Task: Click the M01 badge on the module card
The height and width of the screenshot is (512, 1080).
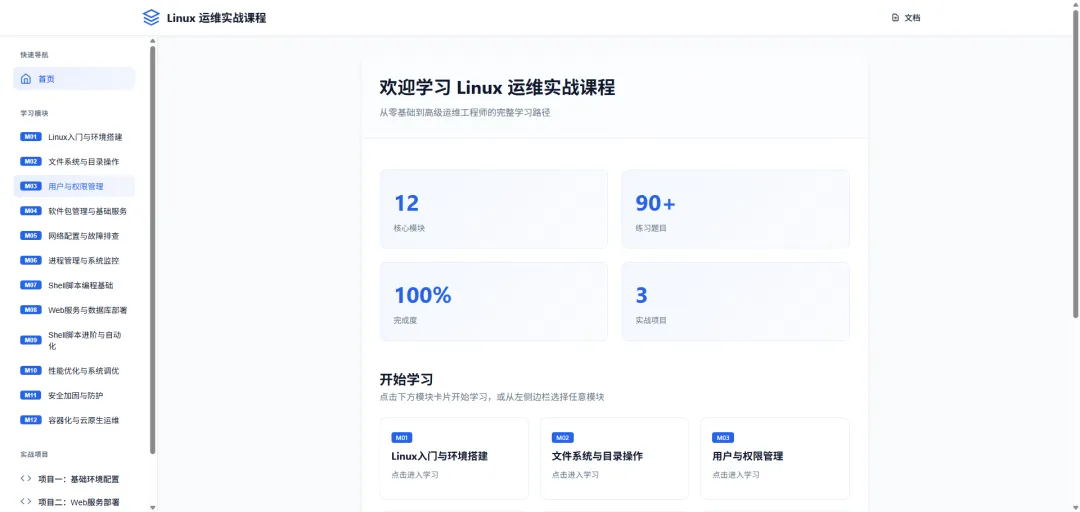Action: [x=402, y=438]
